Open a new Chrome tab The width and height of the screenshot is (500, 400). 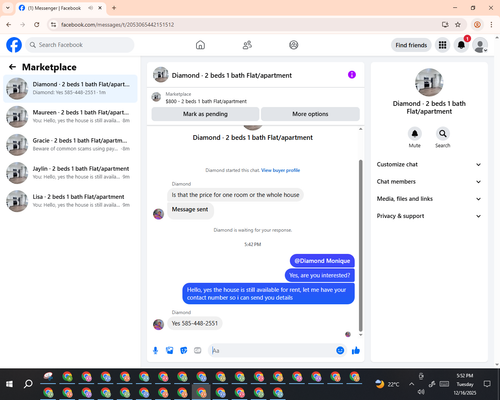click(114, 8)
